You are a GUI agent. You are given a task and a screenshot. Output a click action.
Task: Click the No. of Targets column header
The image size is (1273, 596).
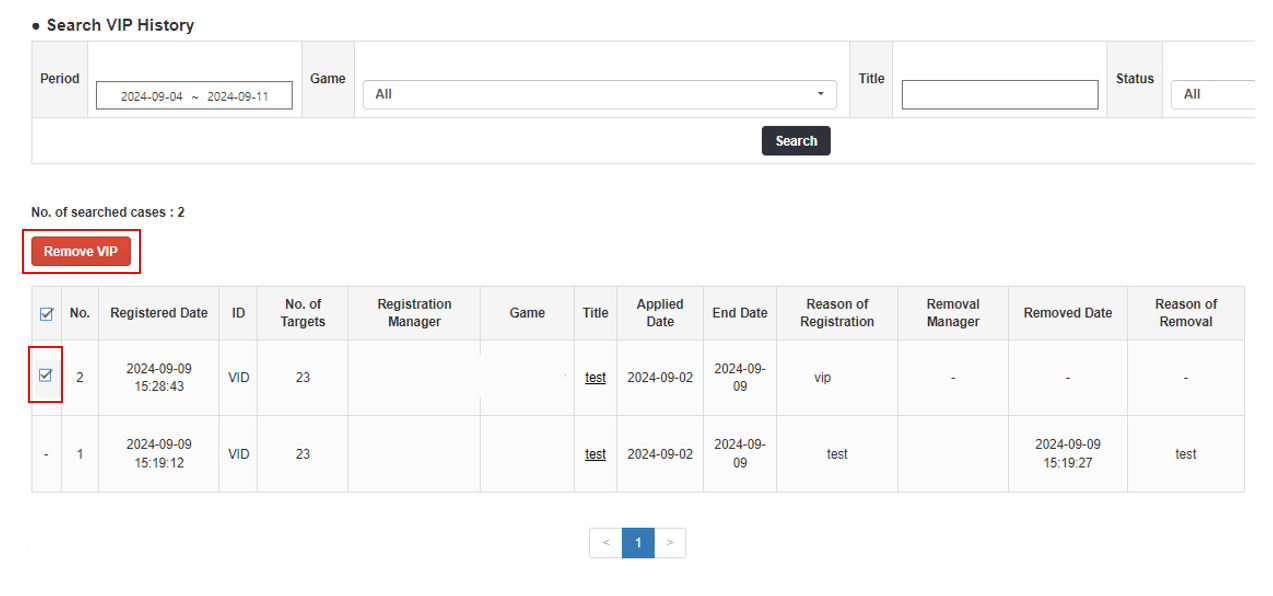[302, 313]
